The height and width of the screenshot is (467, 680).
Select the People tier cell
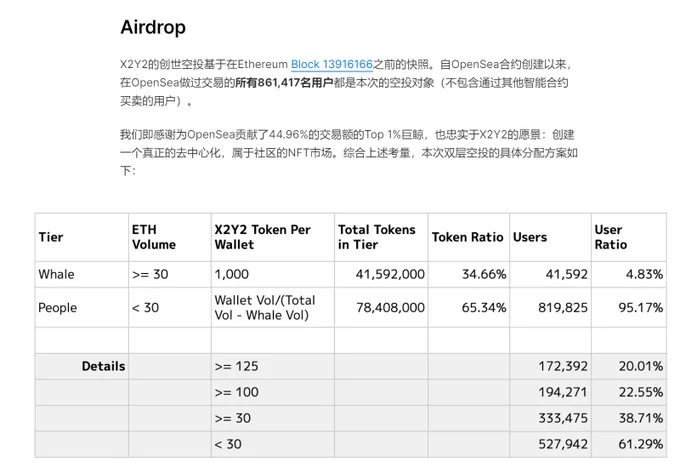pos(82,307)
